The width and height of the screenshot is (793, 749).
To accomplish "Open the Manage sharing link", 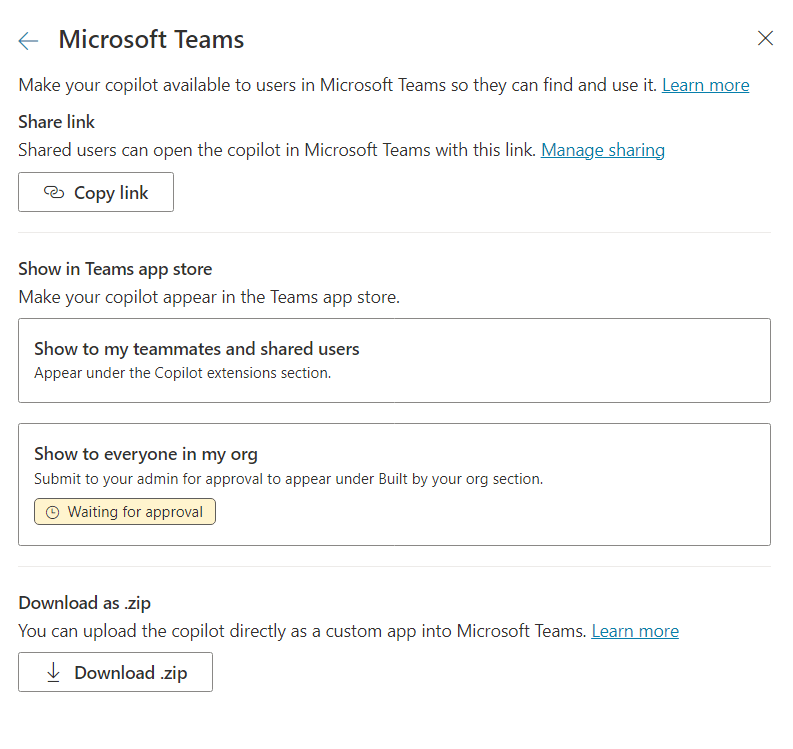I will tap(602, 150).
